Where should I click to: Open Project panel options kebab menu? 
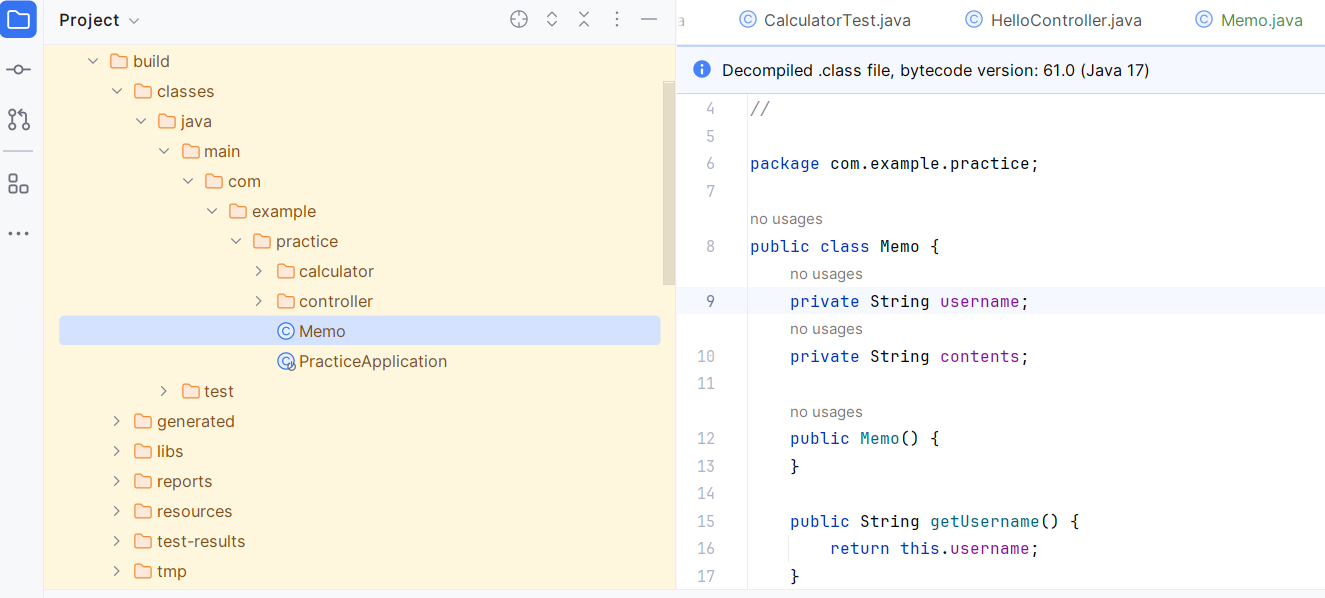pyautogui.click(x=617, y=20)
